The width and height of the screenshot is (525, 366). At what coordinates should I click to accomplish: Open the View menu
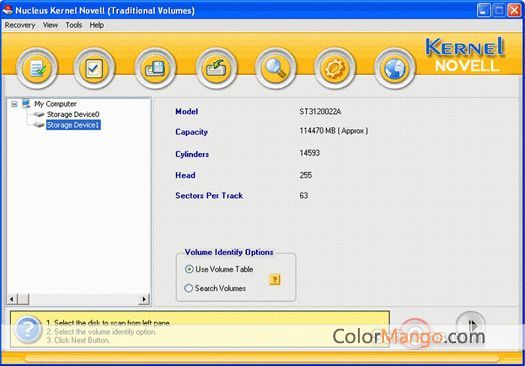[x=50, y=25]
